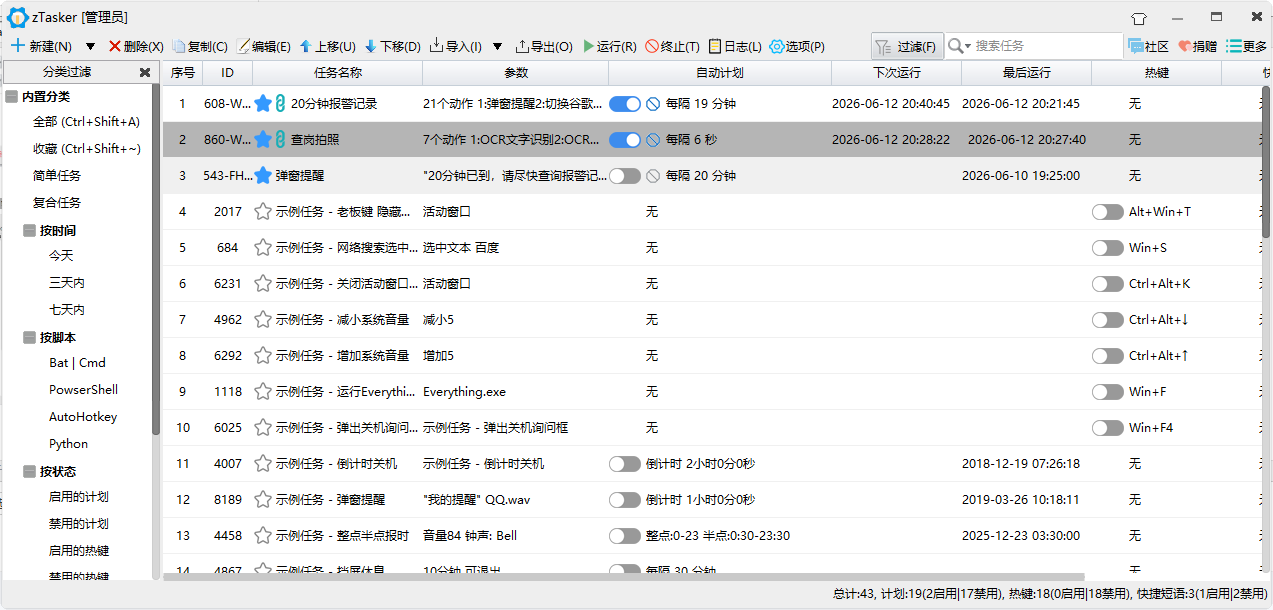
Task: Click the chain icon of 查岗拍照
Action: pyautogui.click(x=281, y=140)
